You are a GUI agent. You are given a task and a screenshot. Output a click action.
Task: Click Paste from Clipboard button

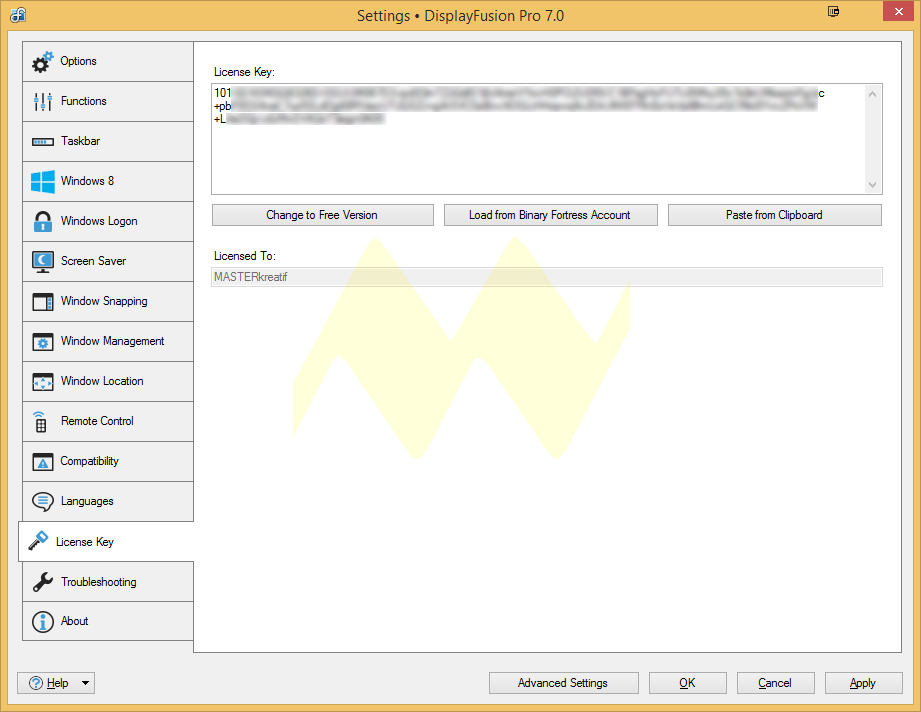coord(774,215)
